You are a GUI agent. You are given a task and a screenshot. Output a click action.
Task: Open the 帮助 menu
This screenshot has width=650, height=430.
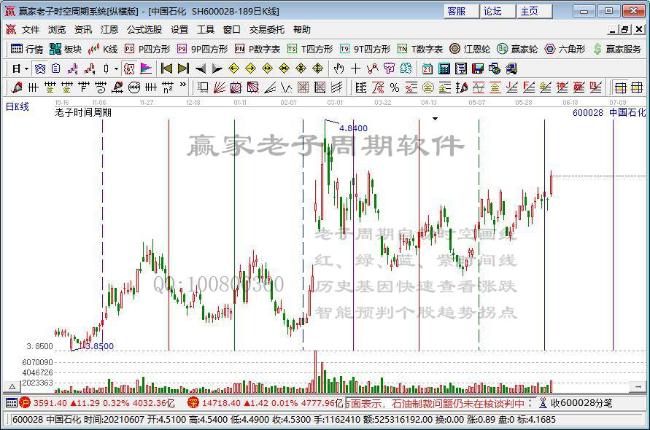301,30
